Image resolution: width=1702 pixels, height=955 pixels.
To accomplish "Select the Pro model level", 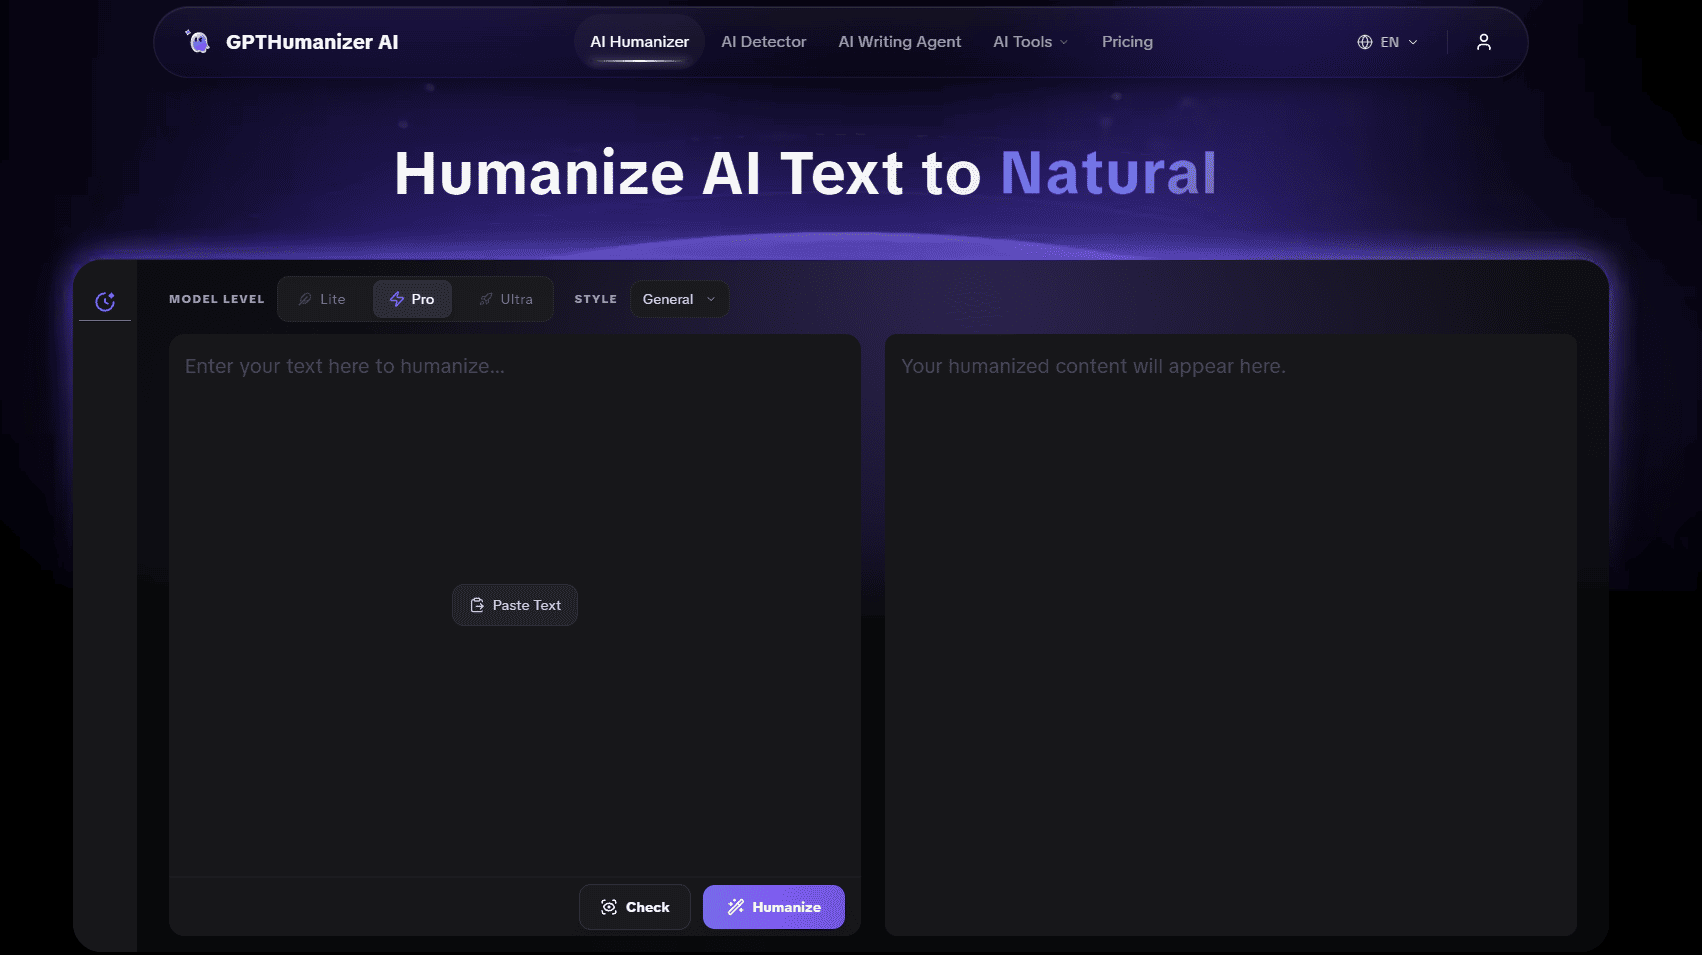I will click(412, 299).
